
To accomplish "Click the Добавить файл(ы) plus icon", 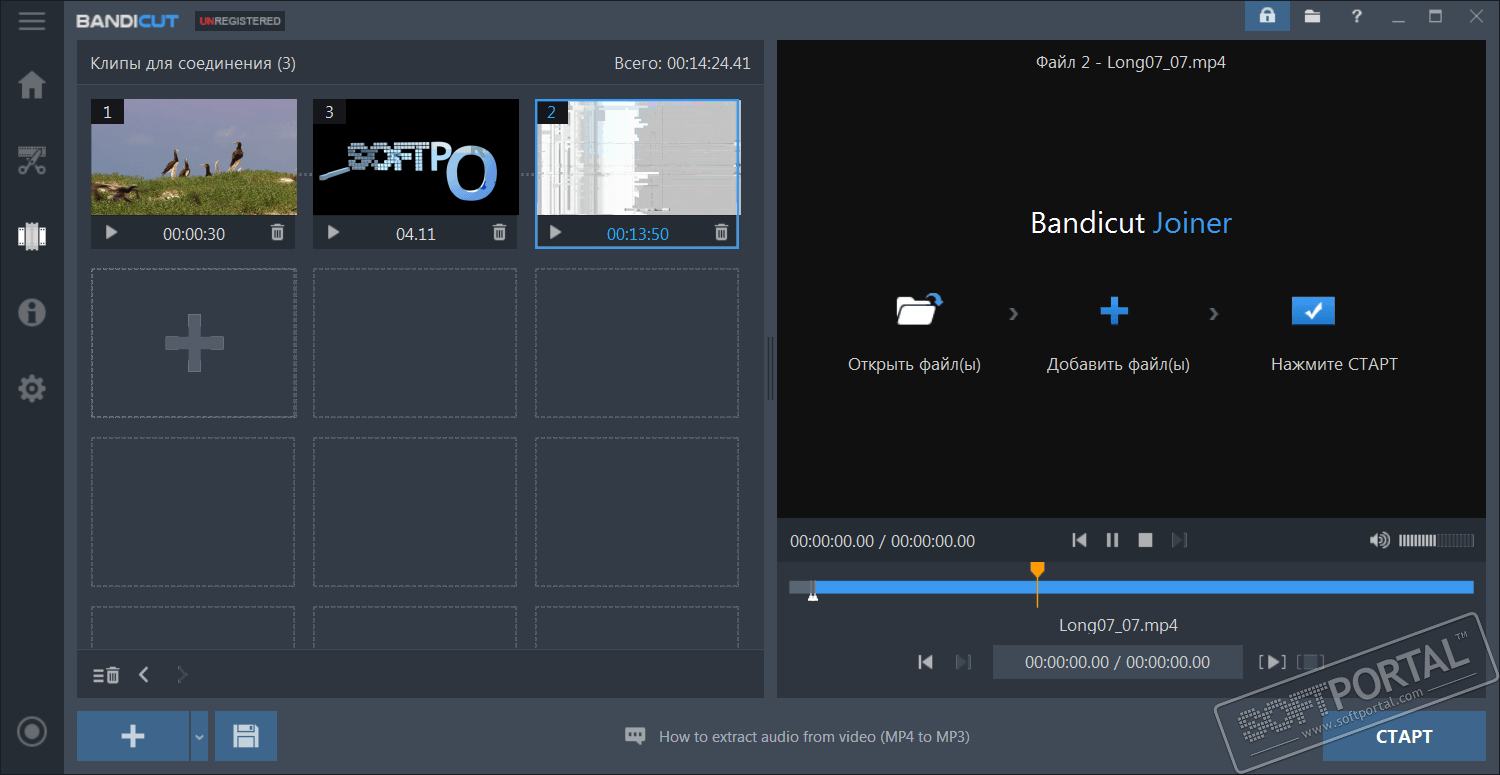I will pos(1114,311).
